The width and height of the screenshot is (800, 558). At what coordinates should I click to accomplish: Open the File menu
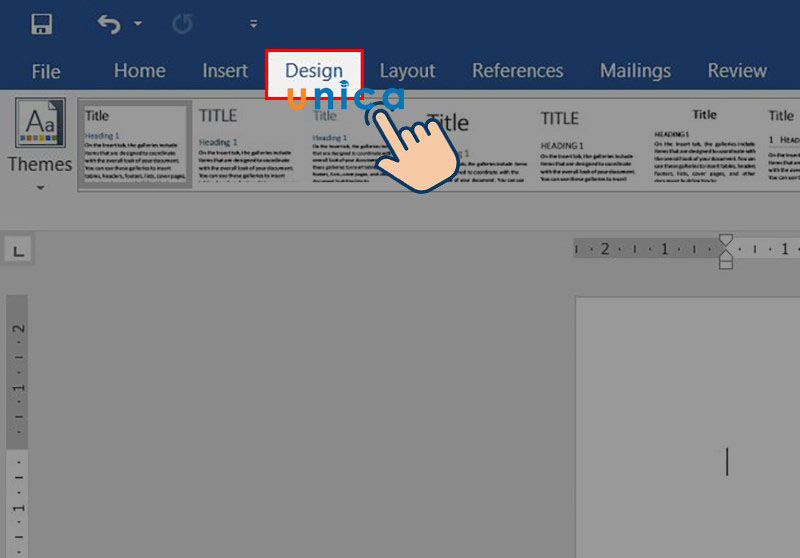tap(46, 71)
